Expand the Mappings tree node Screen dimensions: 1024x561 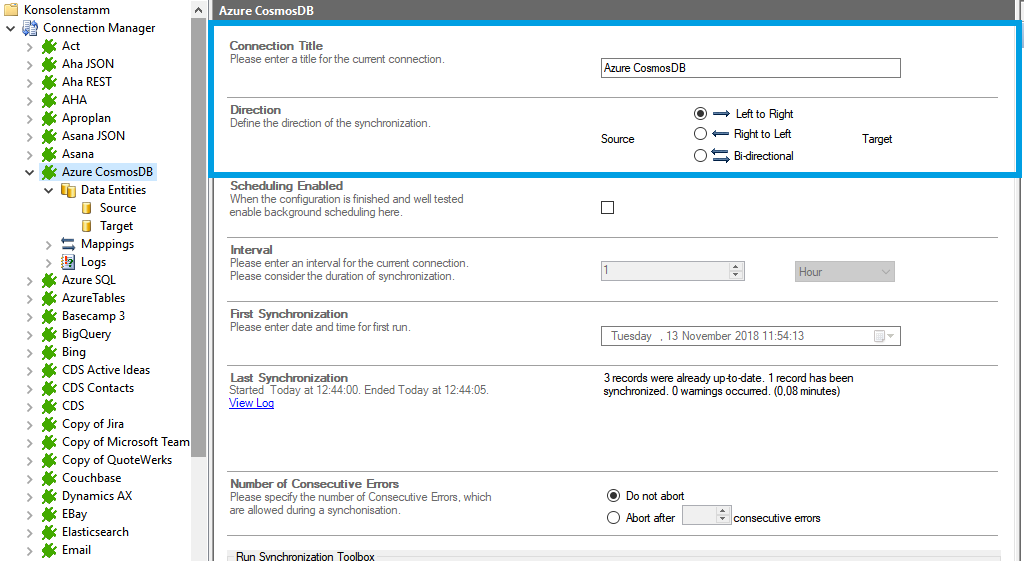pos(48,244)
